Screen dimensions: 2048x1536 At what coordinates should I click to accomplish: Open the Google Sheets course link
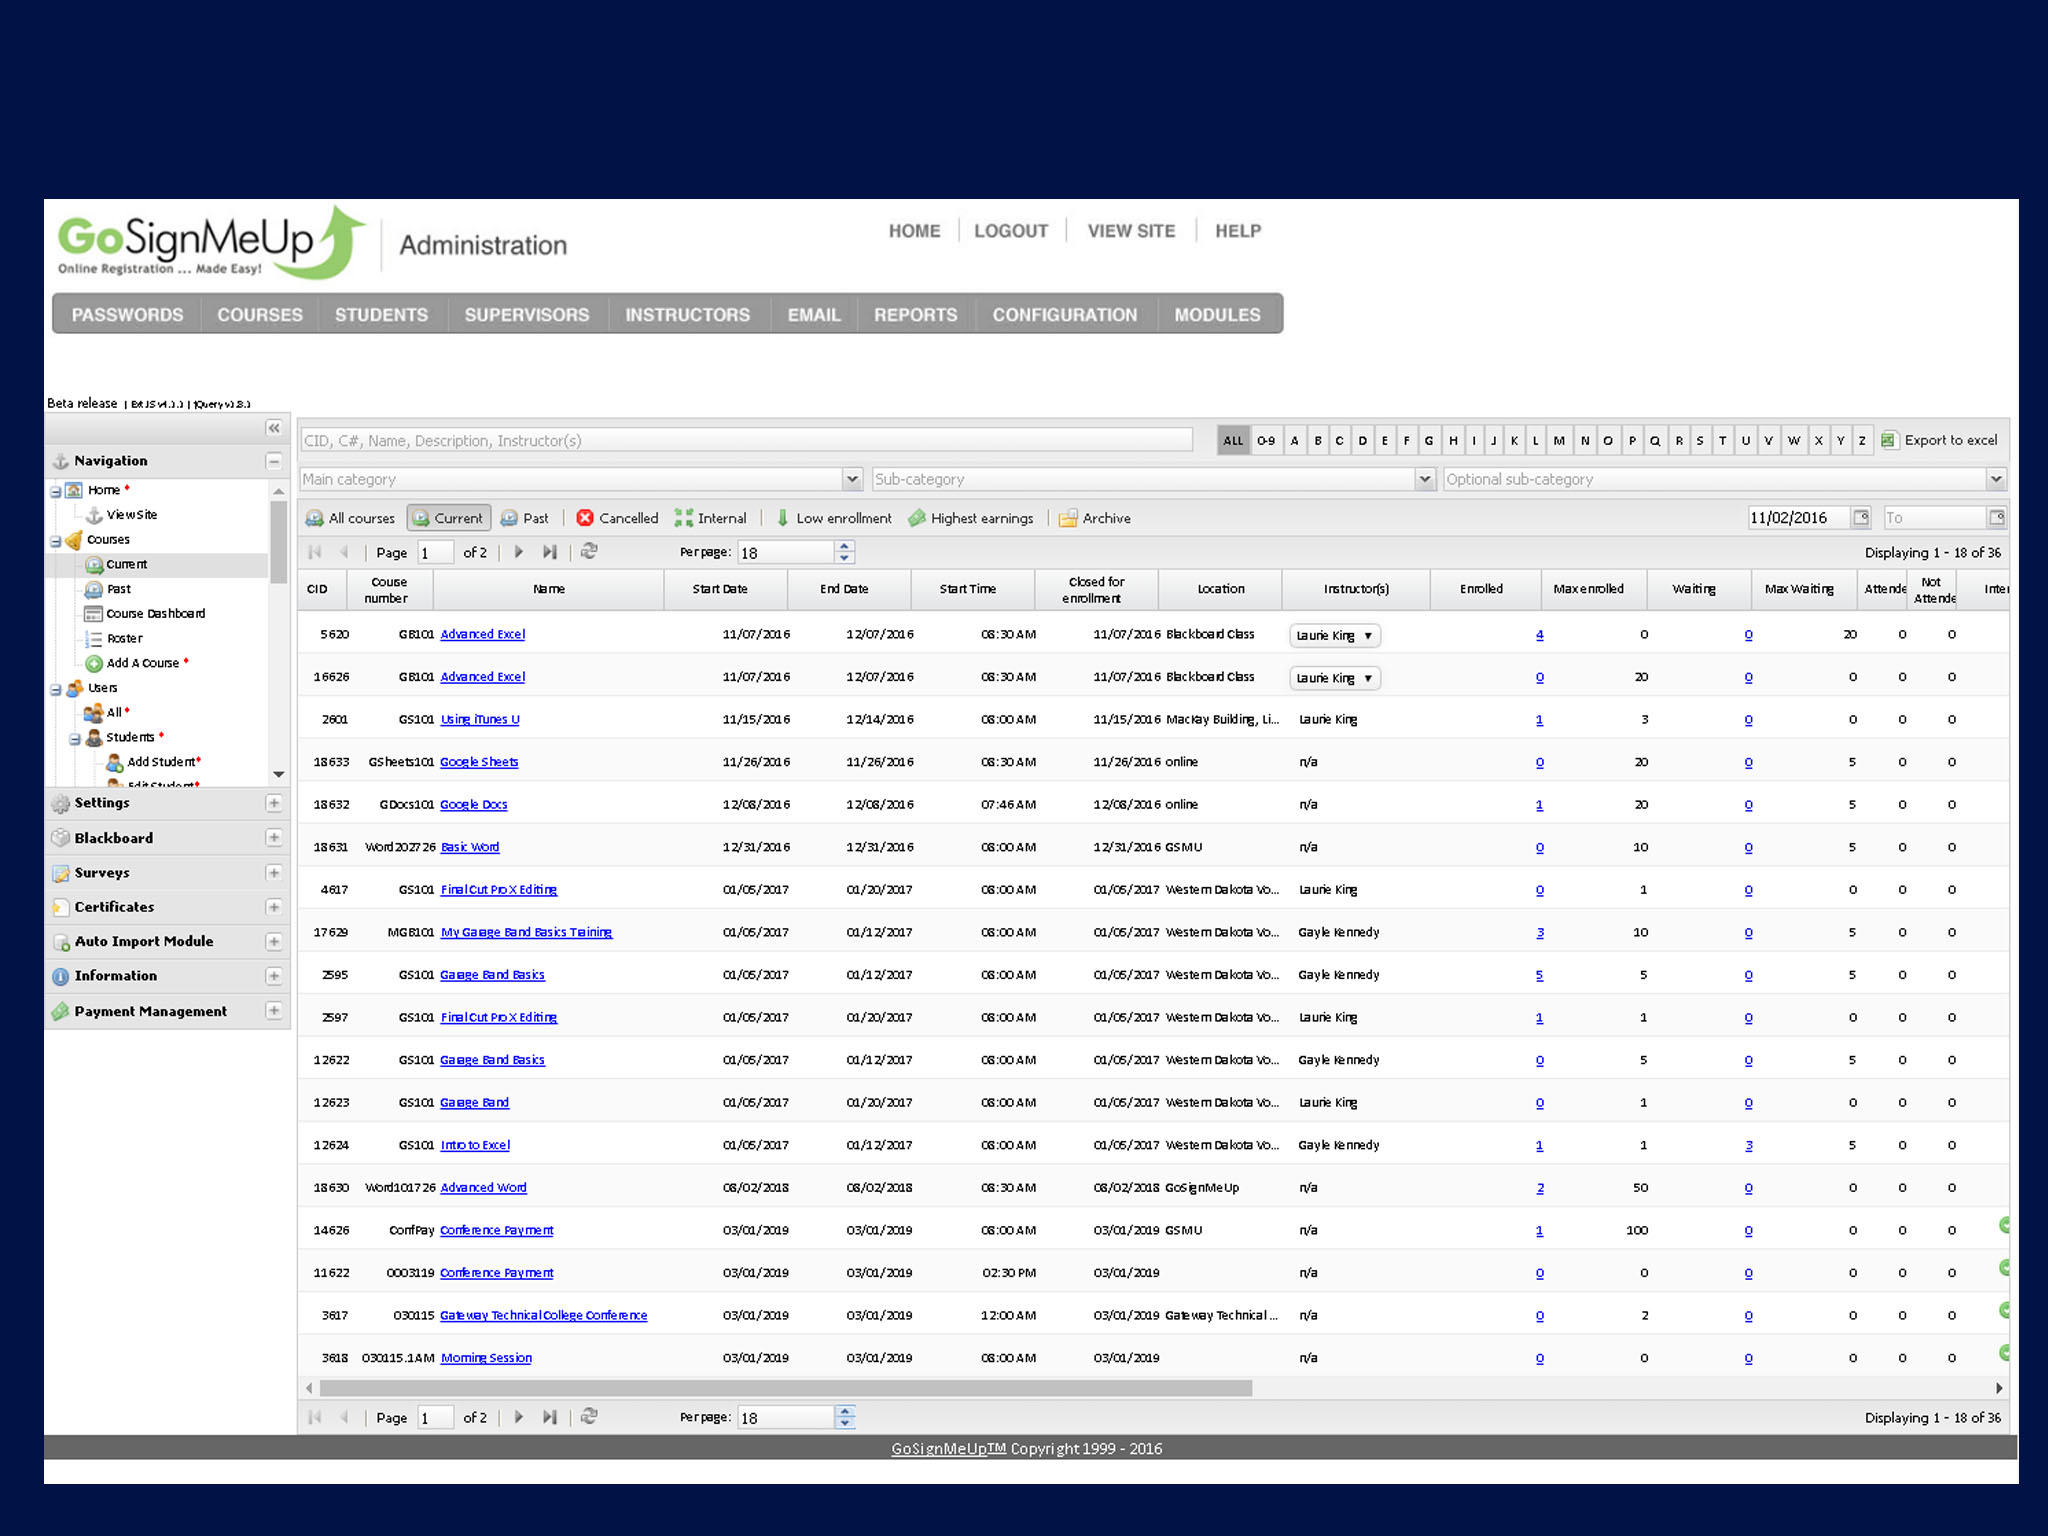[x=479, y=762]
